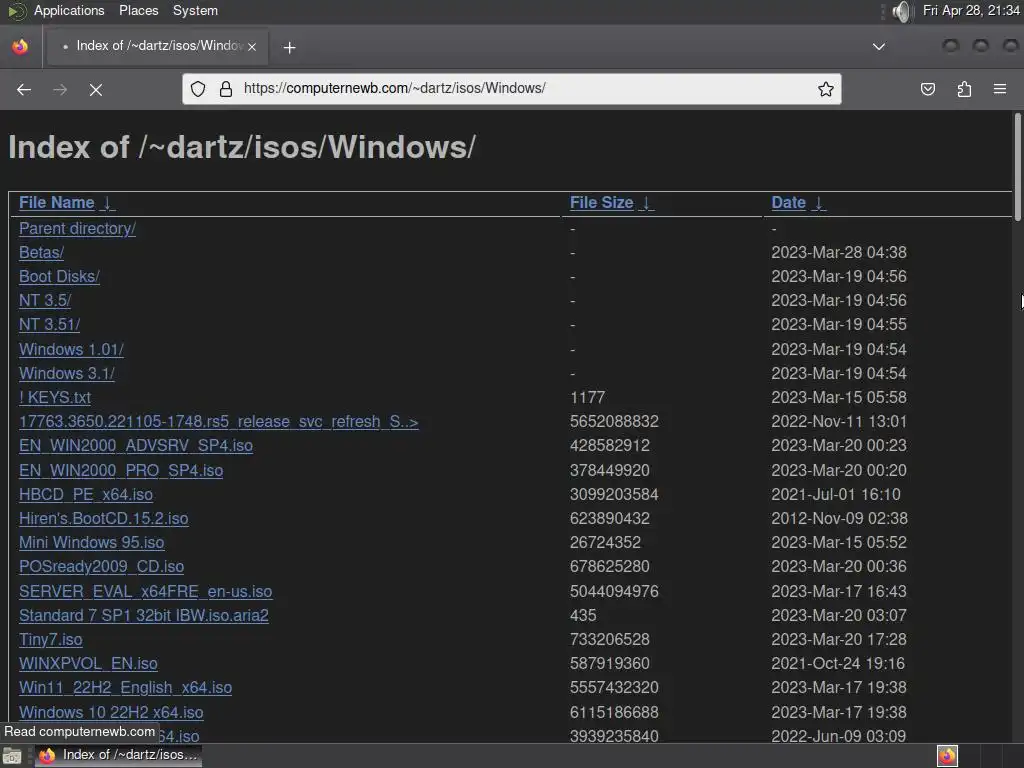This screenshot has height=768, width=1024.
Task: Download Mini Windows 95.iso
Action: [x=91, y=543]
